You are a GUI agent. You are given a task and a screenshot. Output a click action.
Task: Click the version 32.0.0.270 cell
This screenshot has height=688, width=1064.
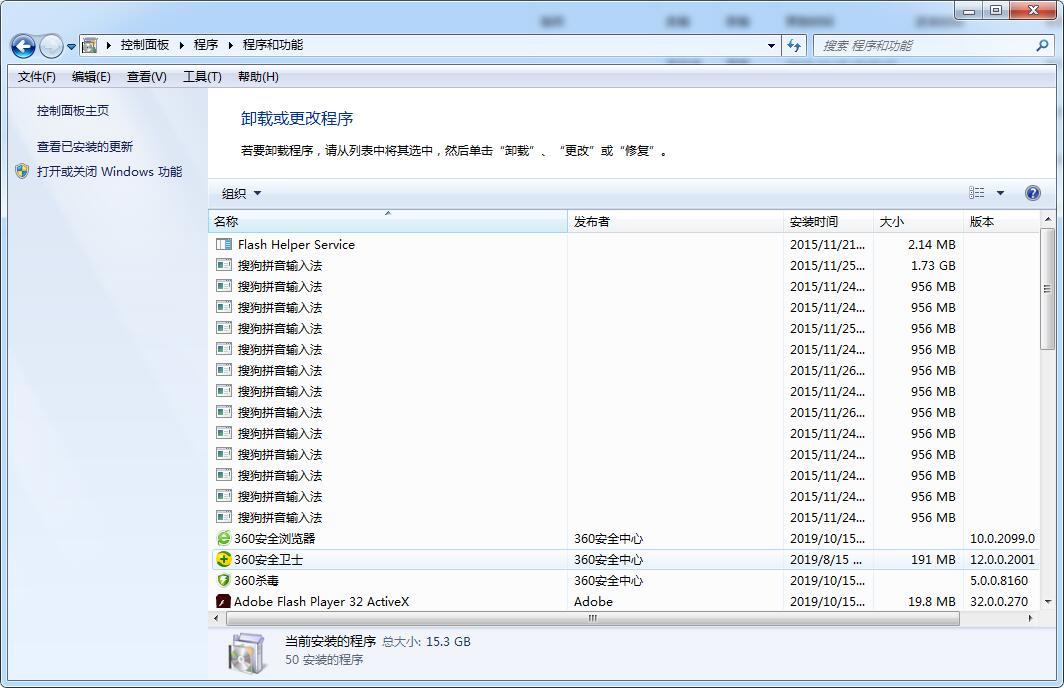point(999,602)
